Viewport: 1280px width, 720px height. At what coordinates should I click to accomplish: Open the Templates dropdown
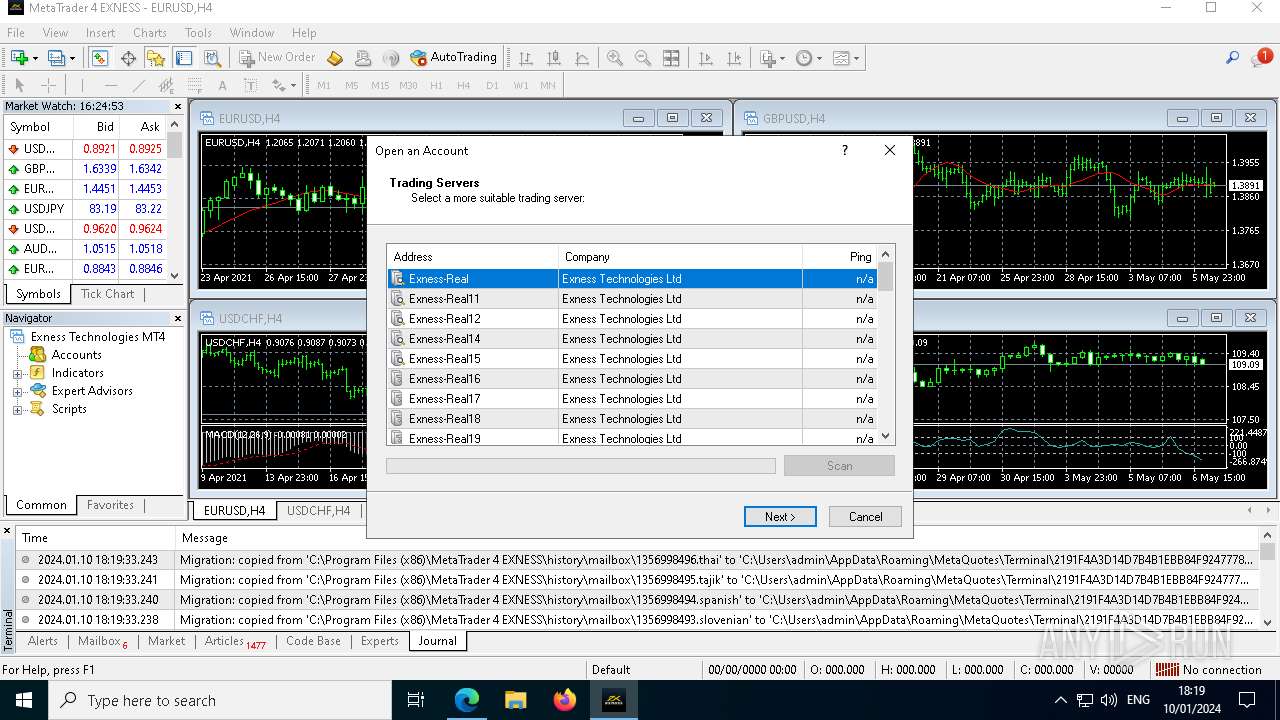(846, 58)
